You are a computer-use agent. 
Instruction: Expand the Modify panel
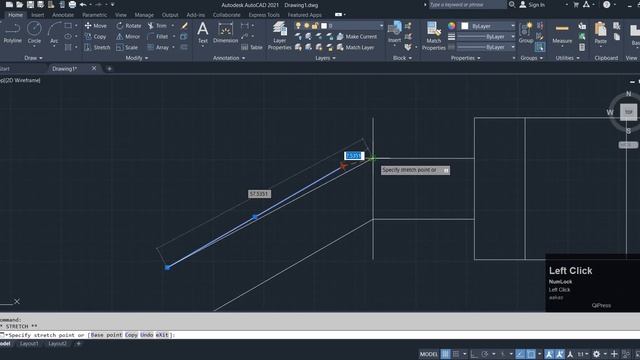pyautogui.click(x=137, y=58)
